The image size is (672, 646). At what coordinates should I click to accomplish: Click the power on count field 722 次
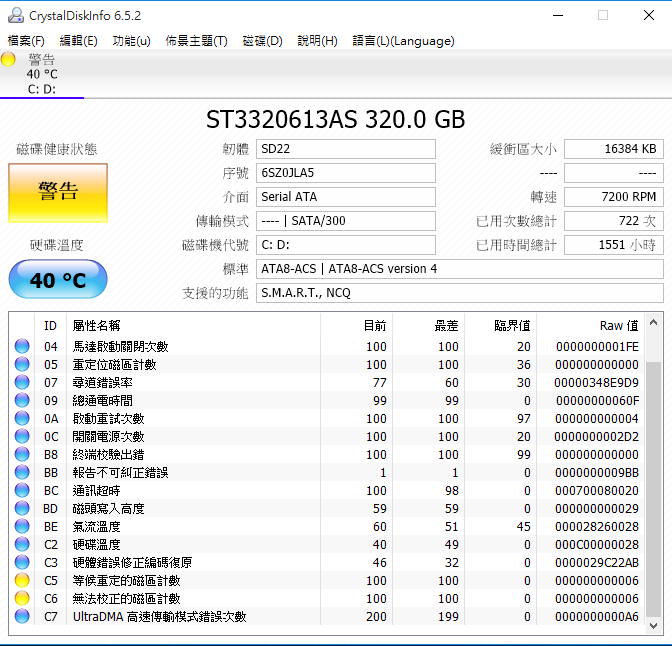pyautogui.click(x=614, y=221)
